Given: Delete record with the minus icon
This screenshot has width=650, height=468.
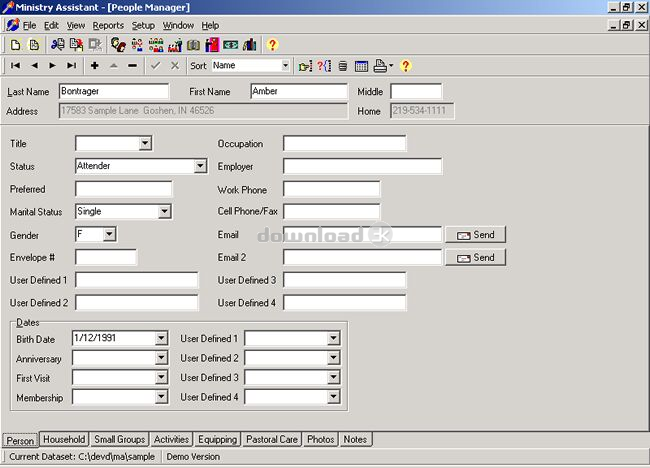Looking at the screenshot, I should tap(132, 65).
